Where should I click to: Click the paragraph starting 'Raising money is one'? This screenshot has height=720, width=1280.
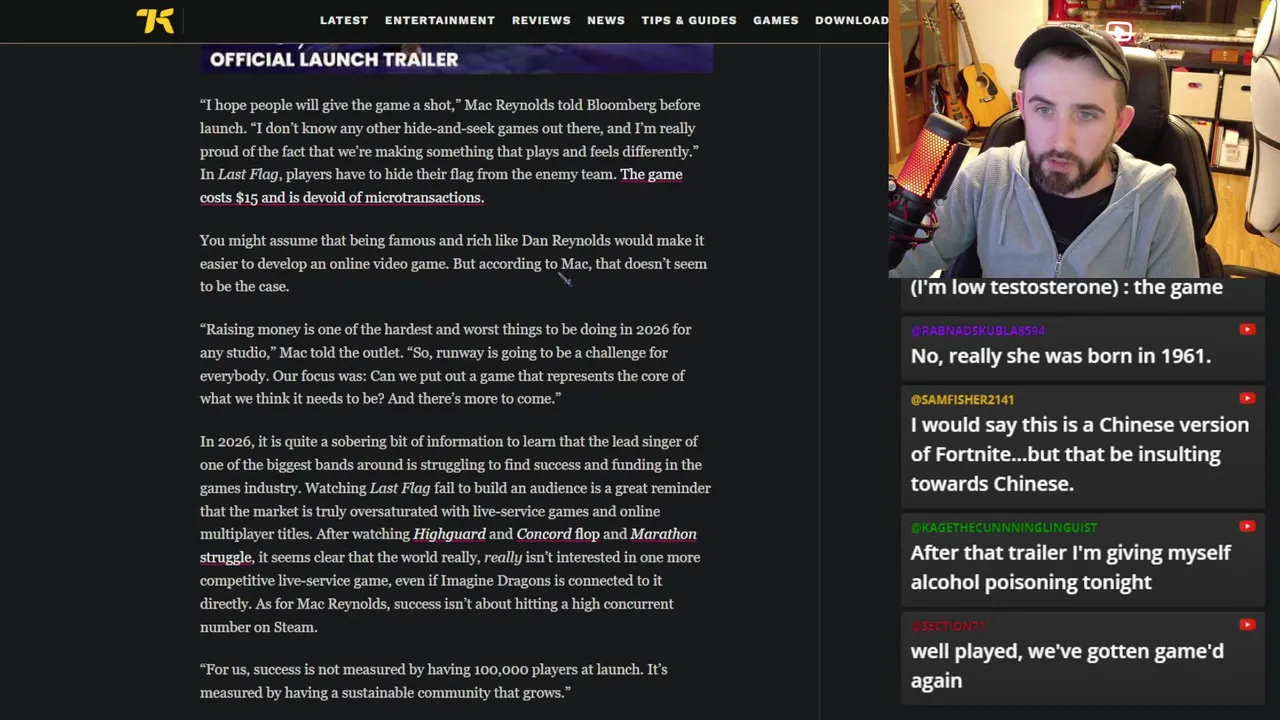point(446,364)
